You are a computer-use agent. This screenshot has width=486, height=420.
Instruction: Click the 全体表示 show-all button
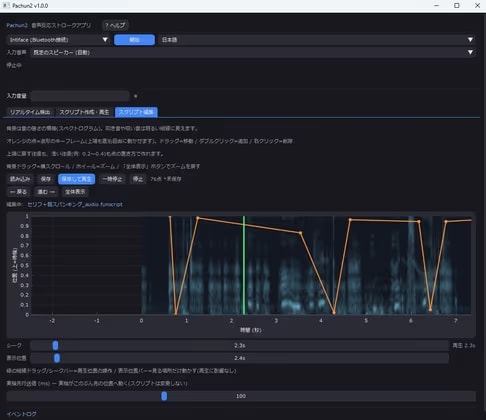[x=75, y=192]
